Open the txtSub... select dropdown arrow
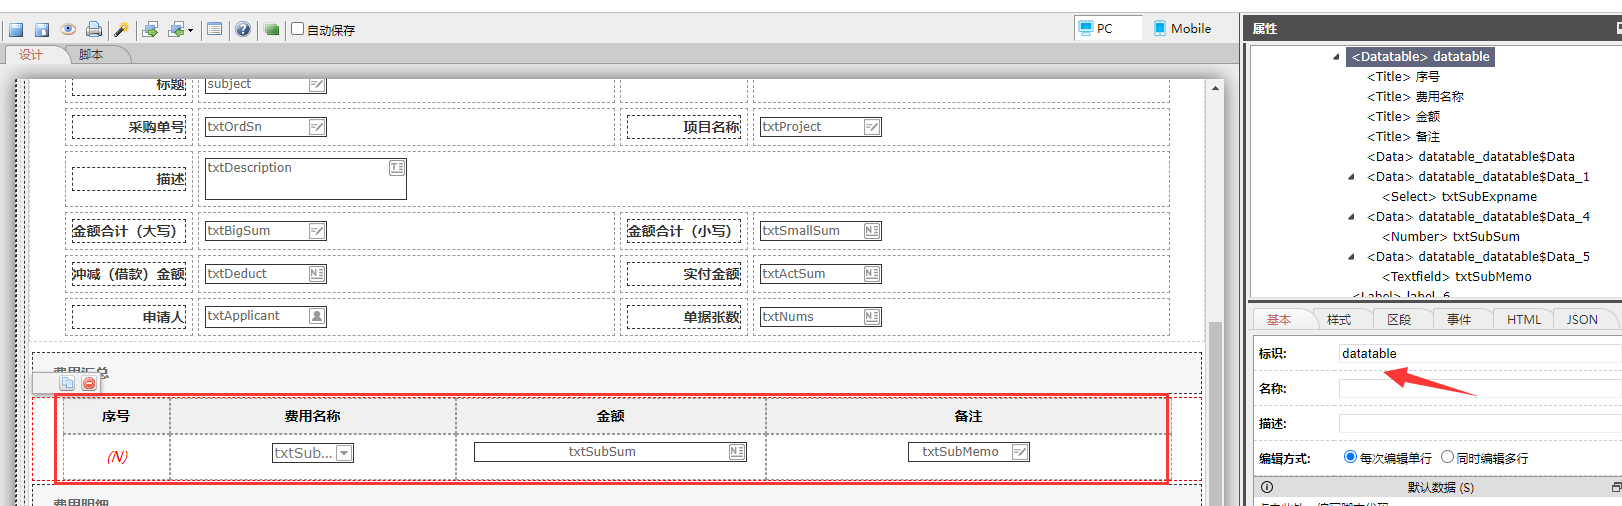 (x=344, y=453)
